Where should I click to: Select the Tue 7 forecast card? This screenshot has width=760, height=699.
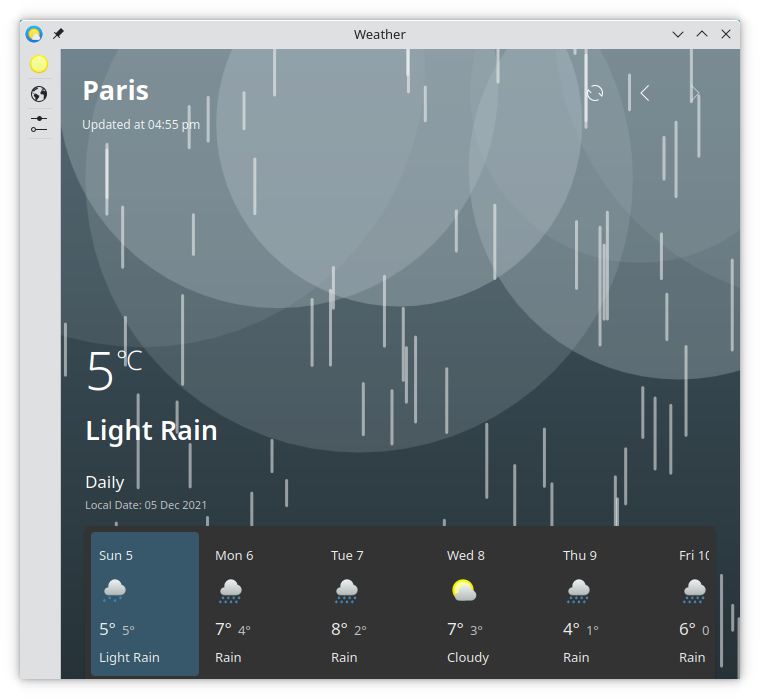click(377, 604)
